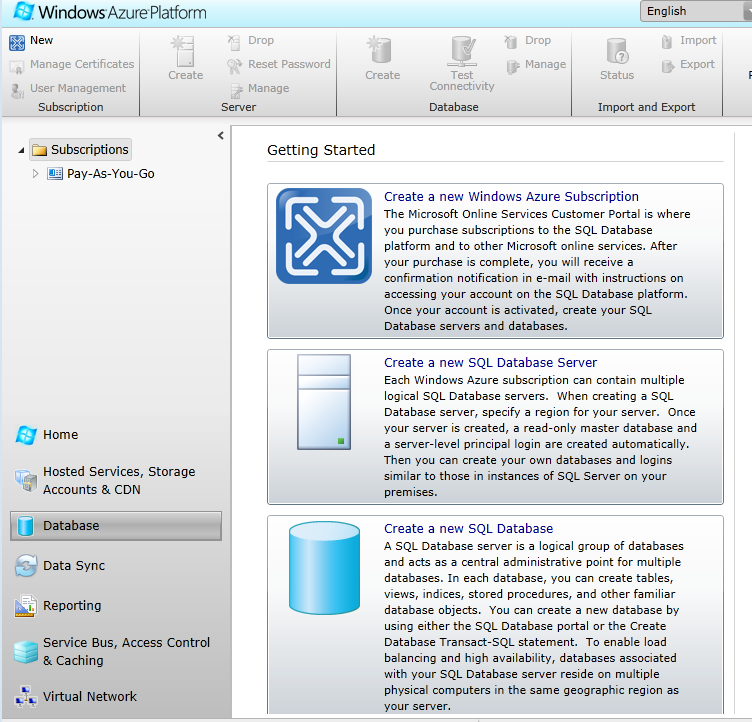Click the User Management icon
Viewport: 752px width, 722px height.
[x=17, y=91]
